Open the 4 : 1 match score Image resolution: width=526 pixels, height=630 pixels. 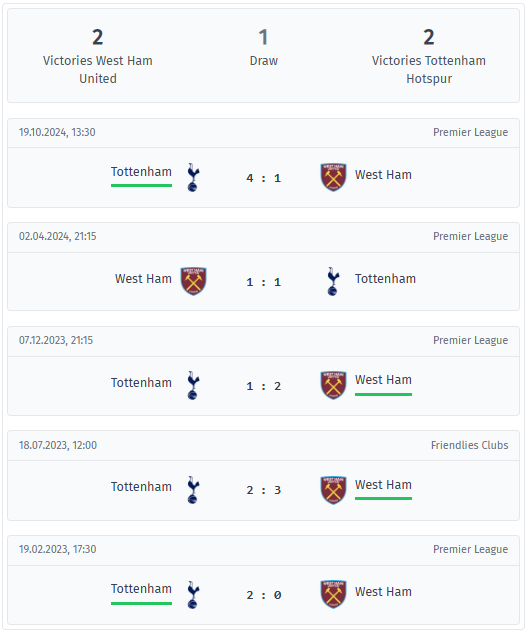[264, 178]
